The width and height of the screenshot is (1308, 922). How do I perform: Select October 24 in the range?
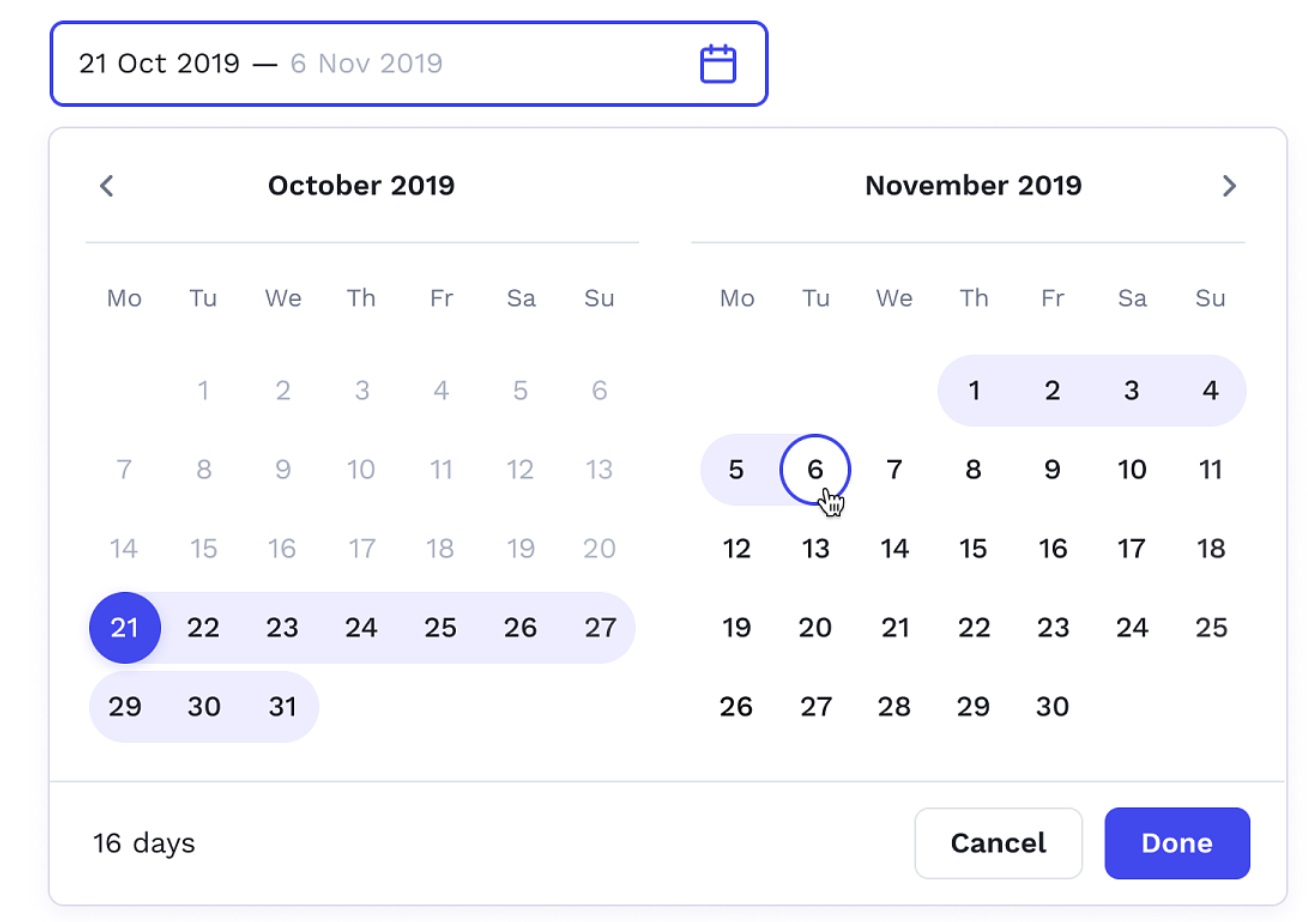(361, 628)
